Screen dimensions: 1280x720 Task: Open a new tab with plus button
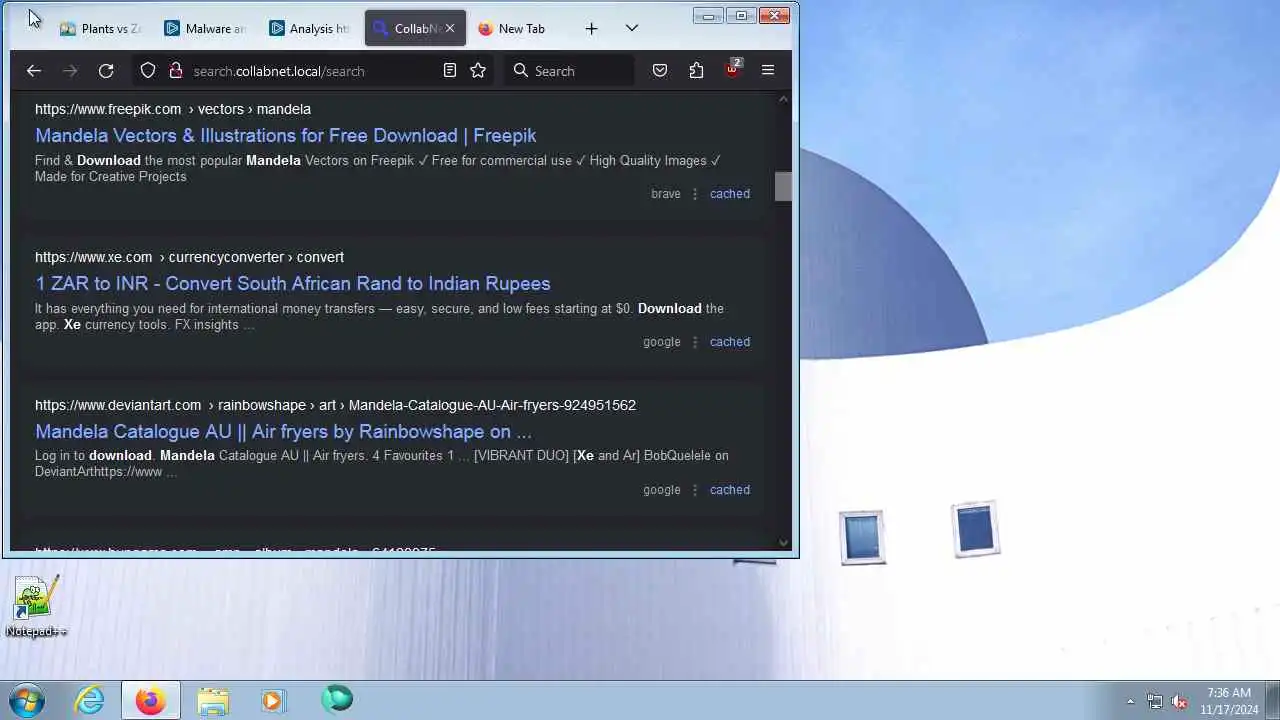click(591, 29)
